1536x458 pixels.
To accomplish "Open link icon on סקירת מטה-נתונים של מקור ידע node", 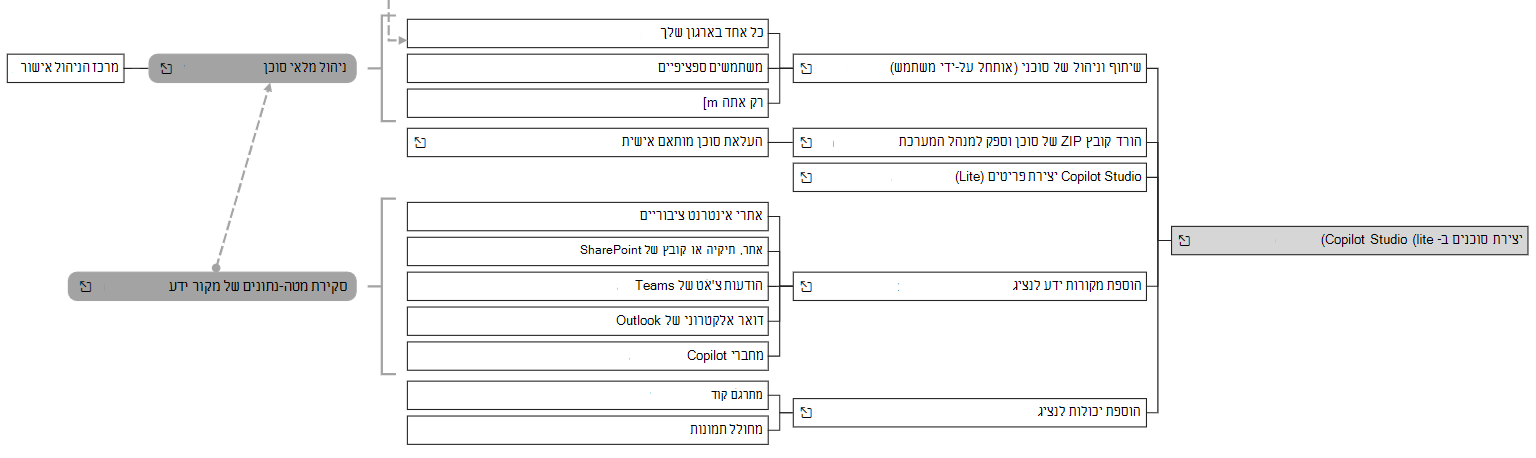I will tap(85, 286).
